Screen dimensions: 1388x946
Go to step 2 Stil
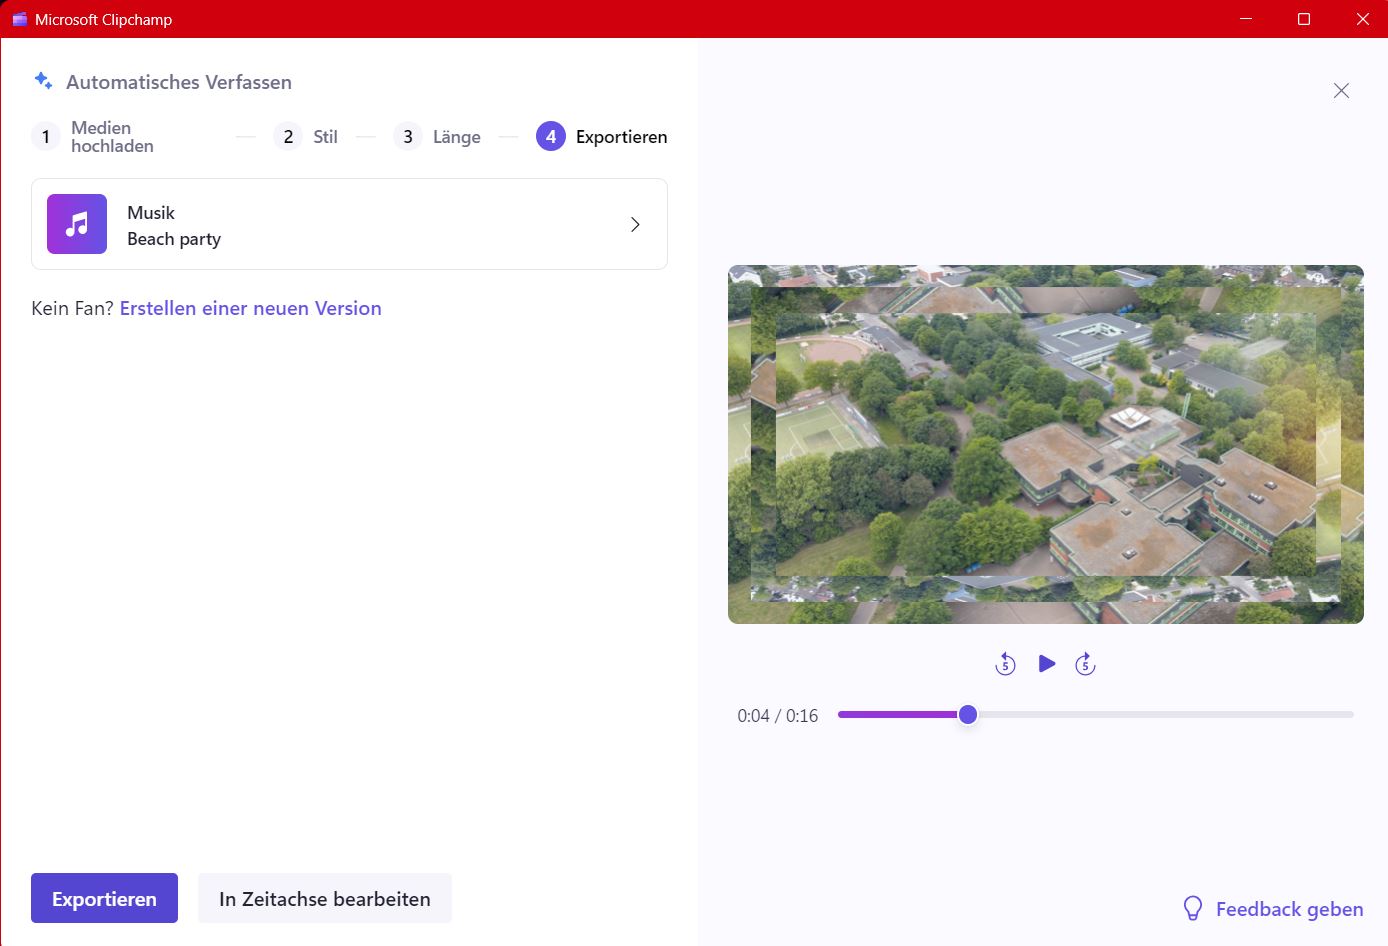click(288, 137)
